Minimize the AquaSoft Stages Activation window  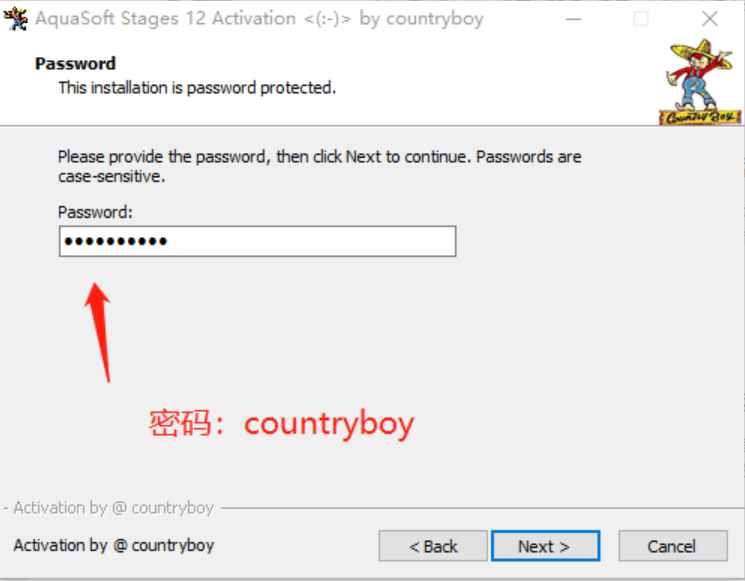point(573,19)
